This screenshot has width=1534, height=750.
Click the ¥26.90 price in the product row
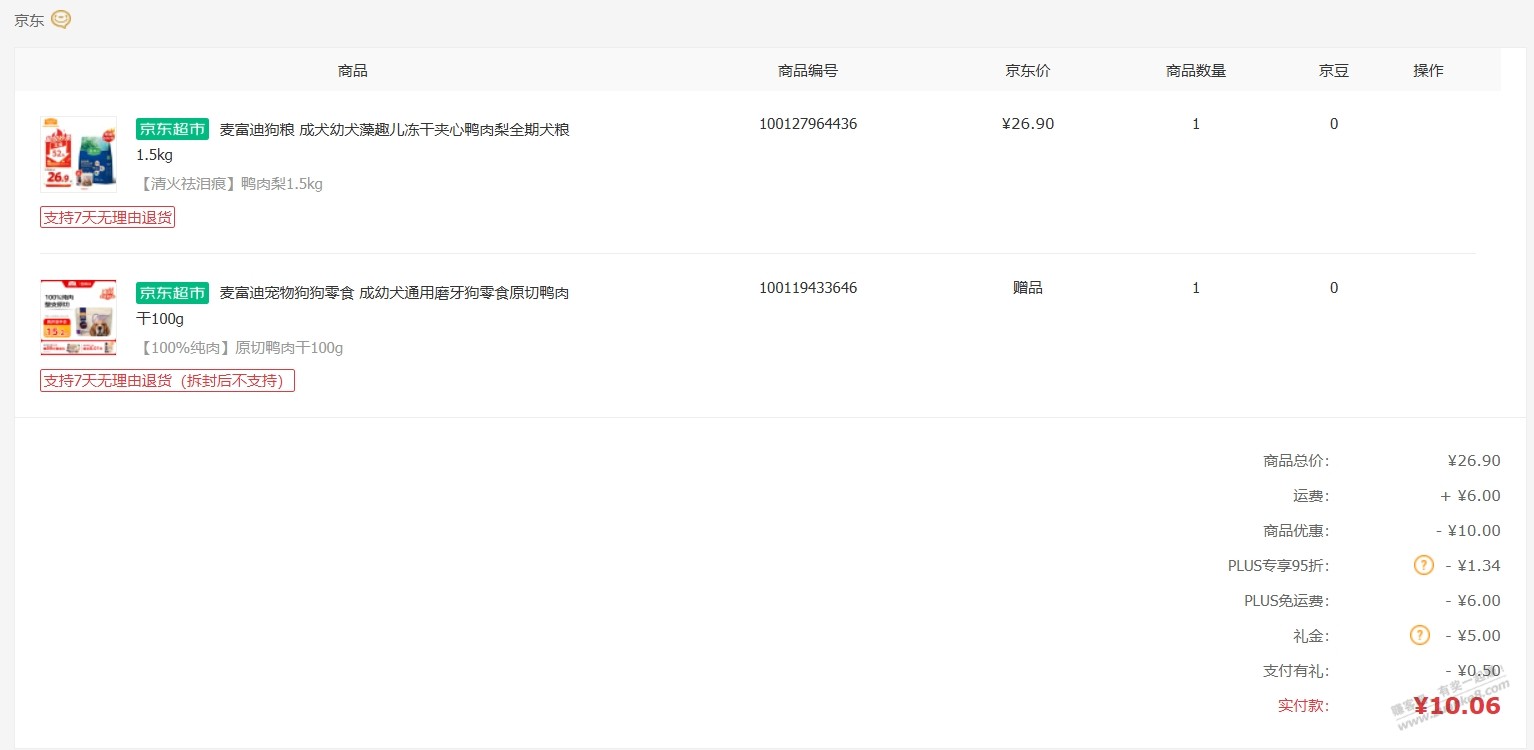click(1028, 124)
